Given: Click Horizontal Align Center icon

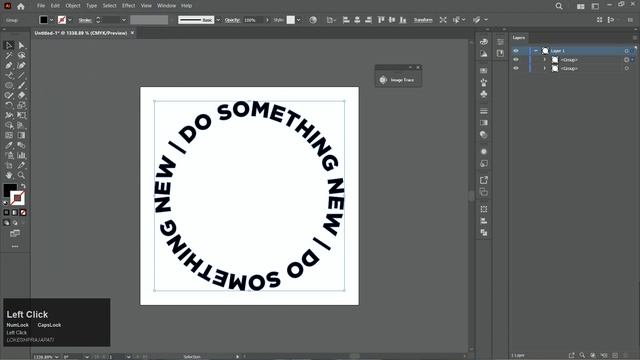Looking at the screenshot, I should click(357, 20).
